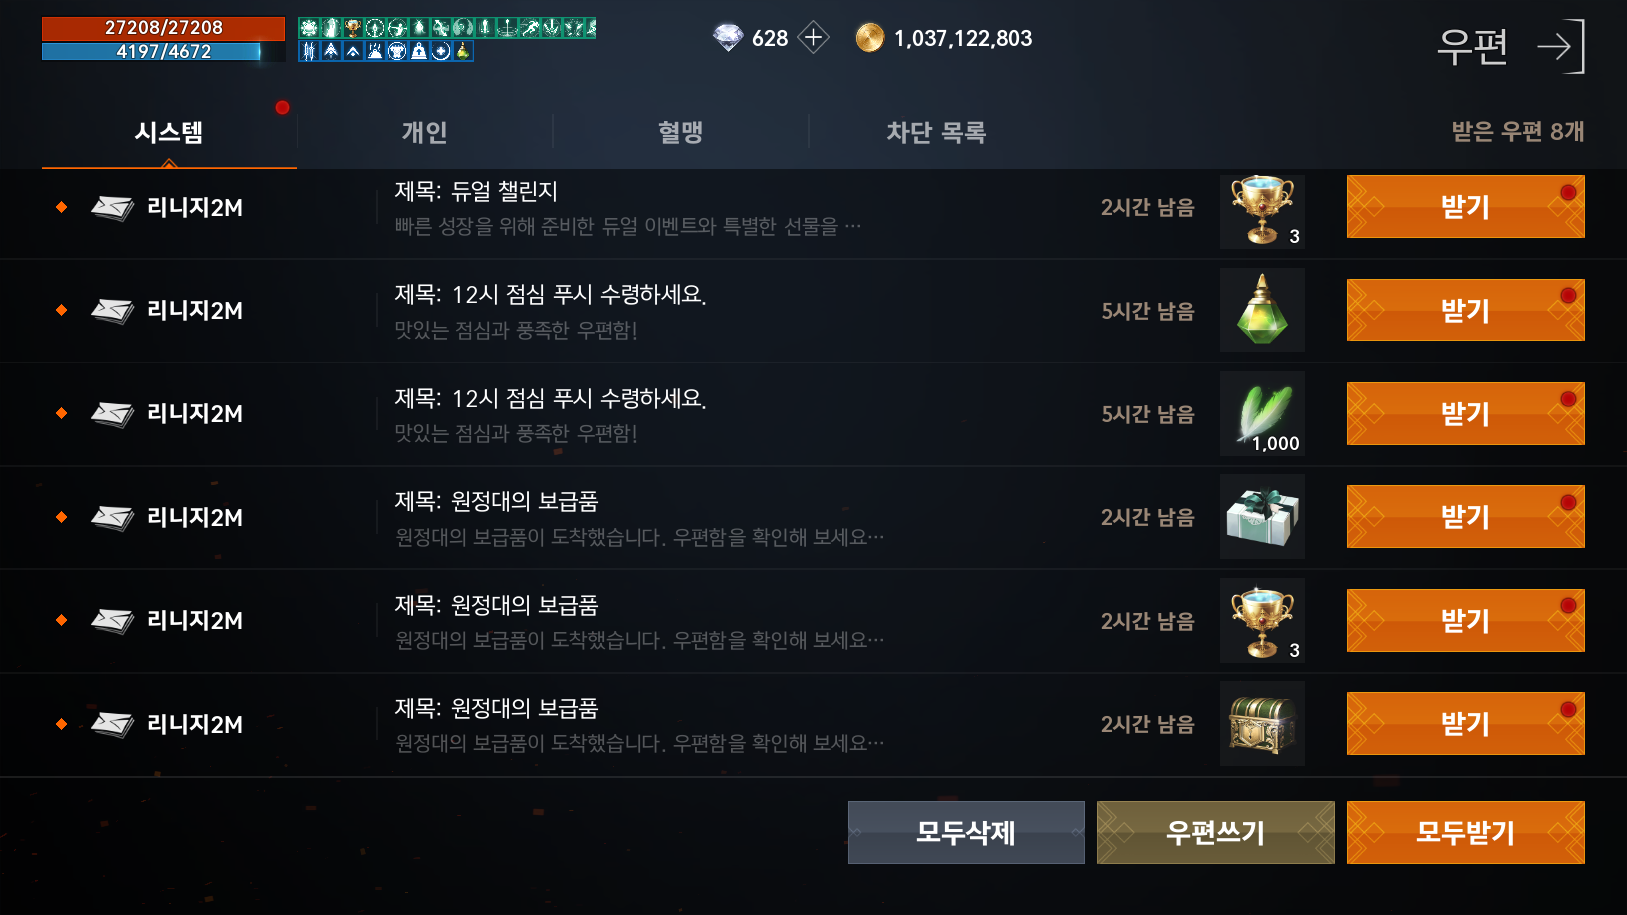The width and height of the screenshot is (1627, 915).
Task: Select the 차단 목록 tab
Action: tap(936, 132)
